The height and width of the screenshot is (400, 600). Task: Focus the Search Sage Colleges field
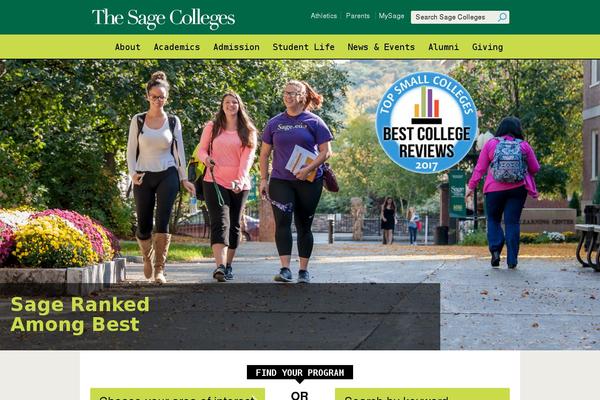pos(453,17)
